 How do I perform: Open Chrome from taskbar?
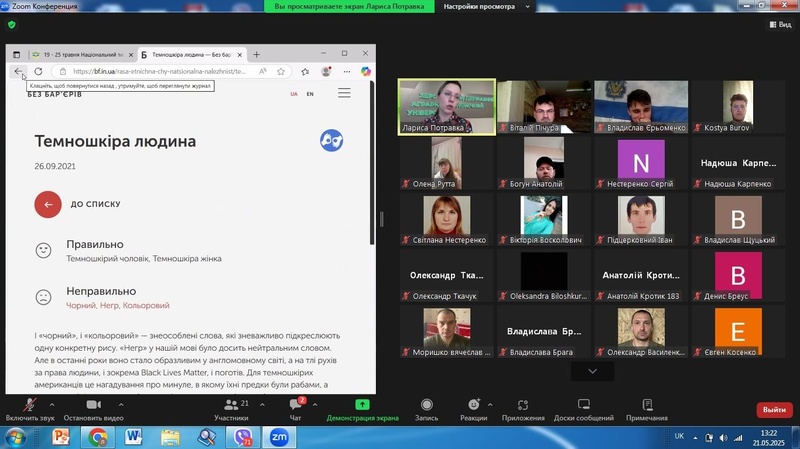[97, 437]
